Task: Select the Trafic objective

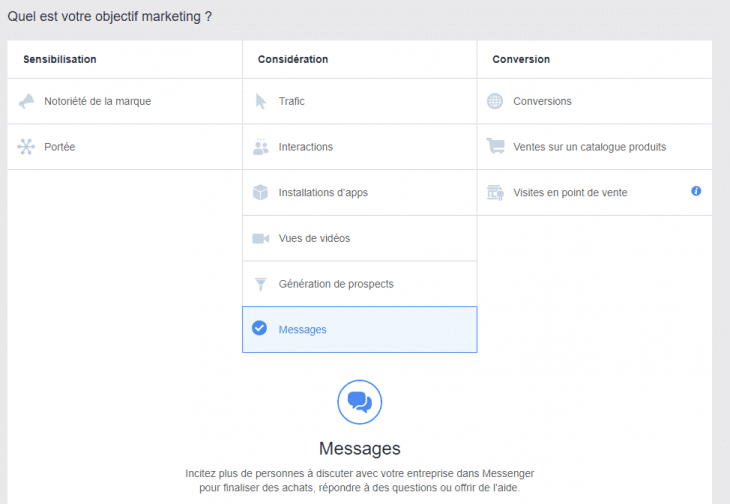Action: (292, 101)
